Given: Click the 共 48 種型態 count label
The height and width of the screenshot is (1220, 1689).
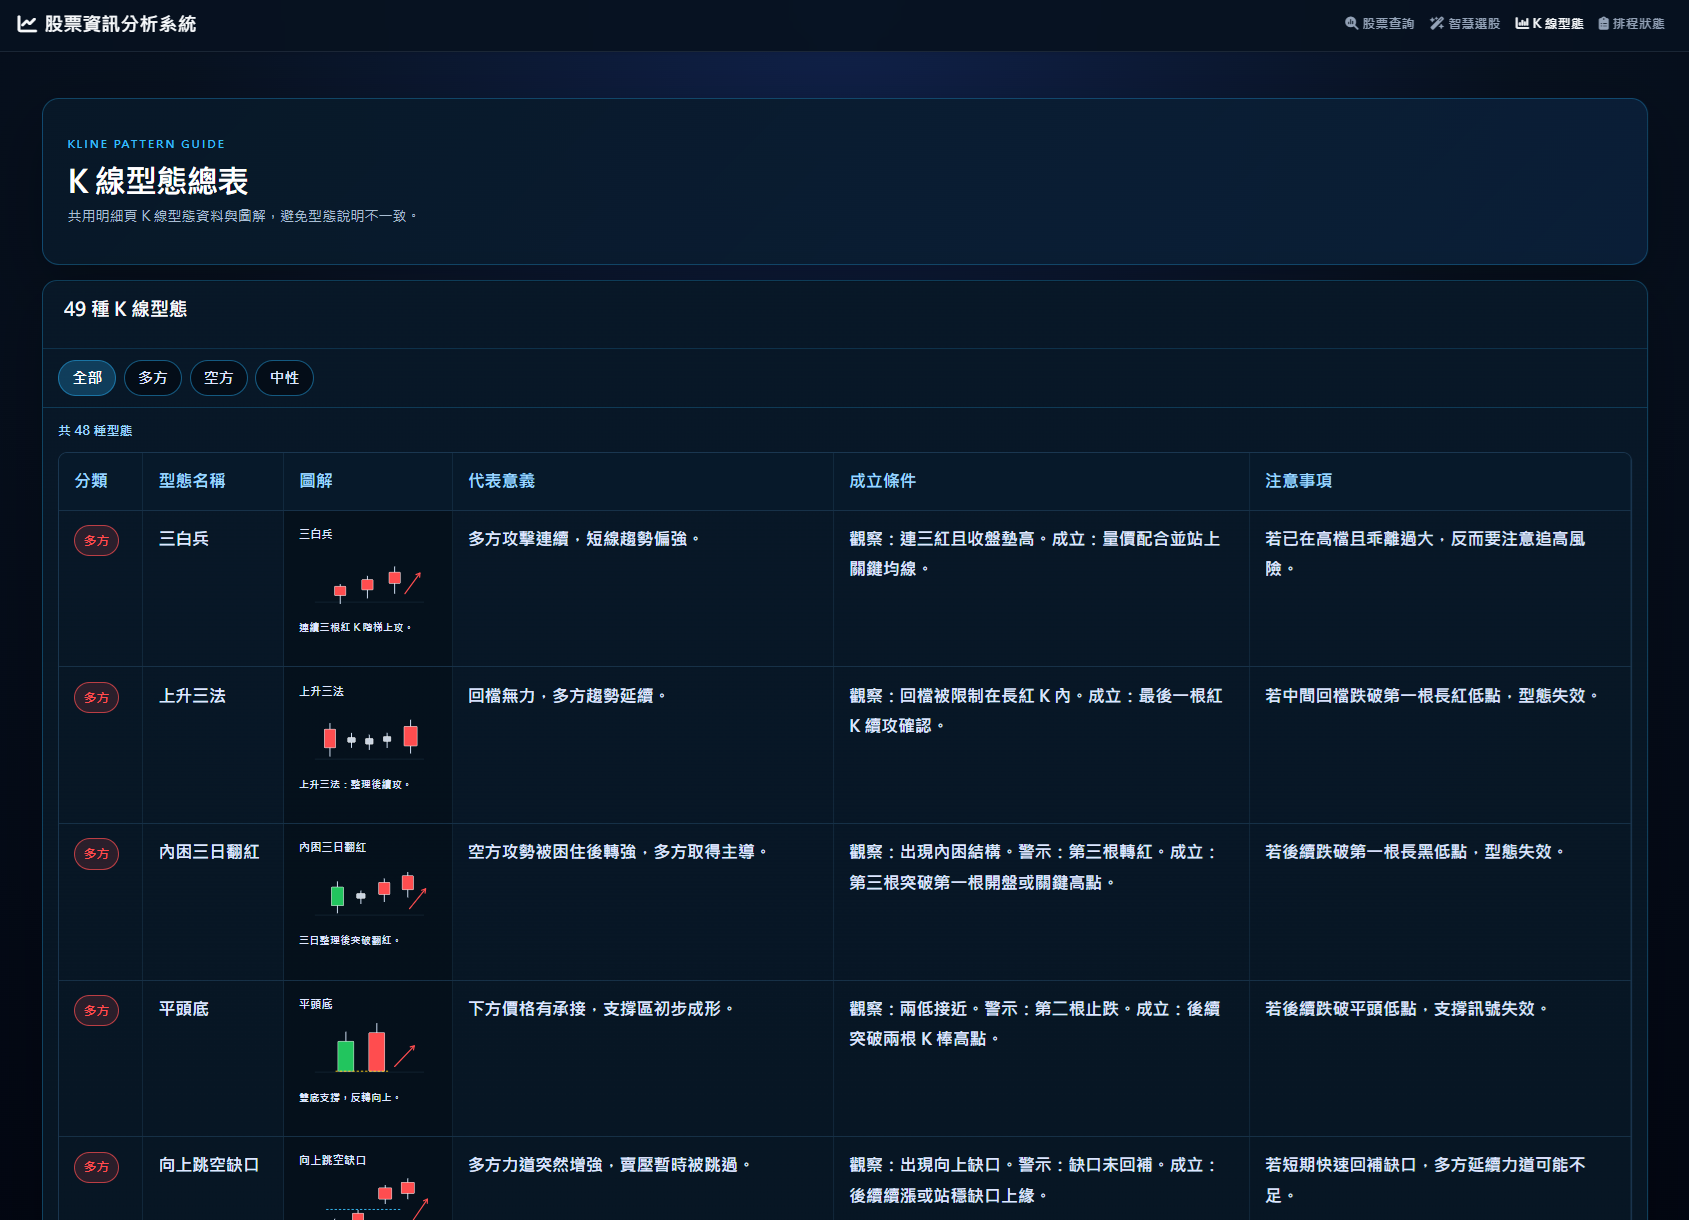Looking at the screenshot, I should [x=95, y=431].
